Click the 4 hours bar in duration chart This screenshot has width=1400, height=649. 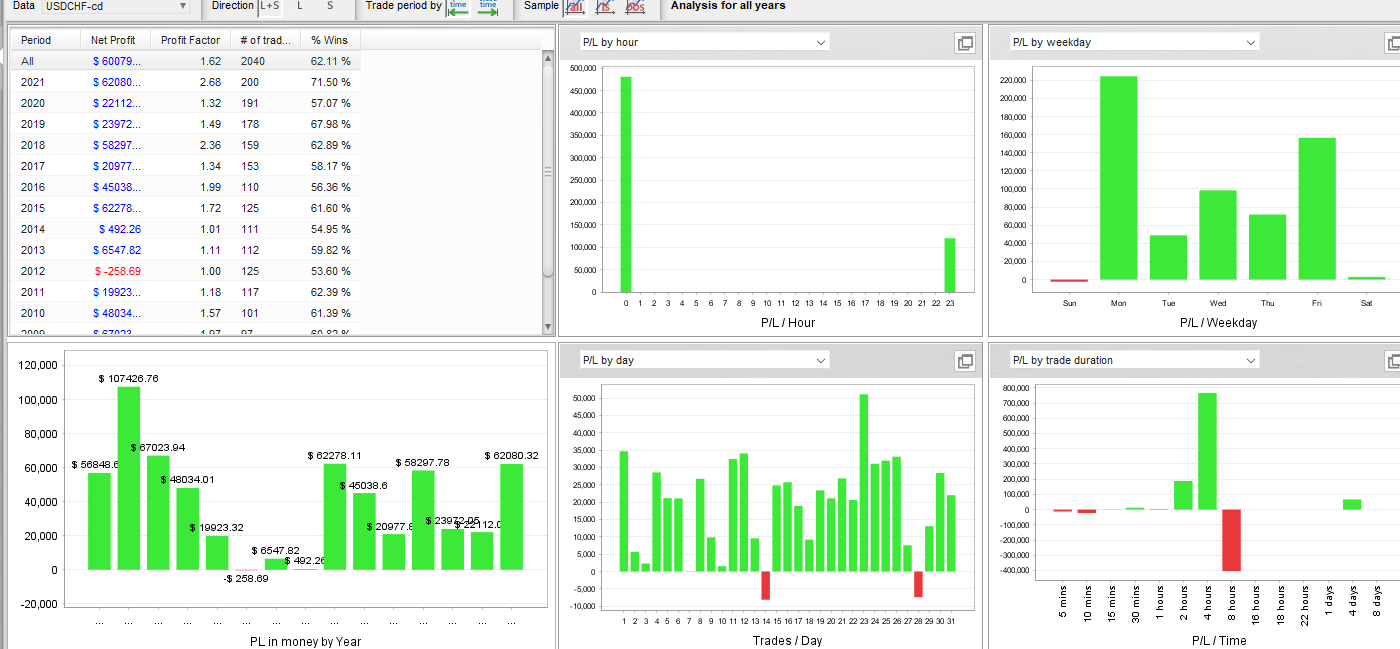click(x=1207, y=451)
